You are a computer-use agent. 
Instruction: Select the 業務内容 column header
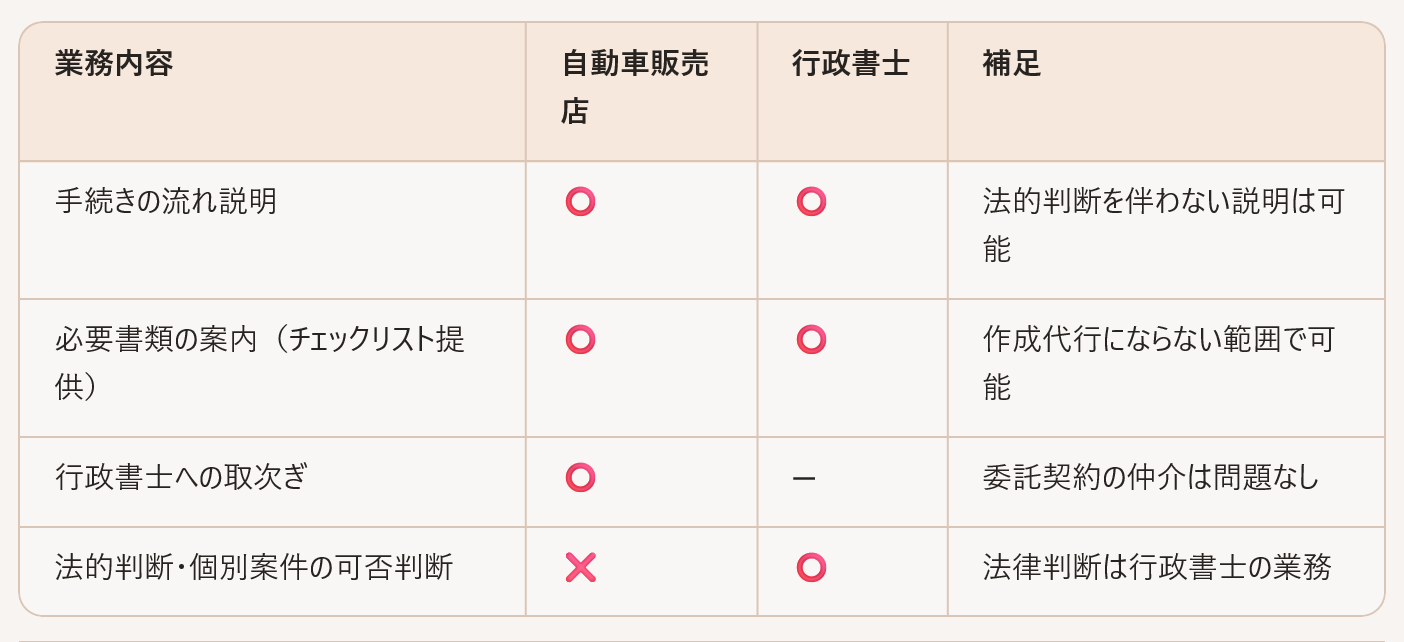(x=114, y=64)
